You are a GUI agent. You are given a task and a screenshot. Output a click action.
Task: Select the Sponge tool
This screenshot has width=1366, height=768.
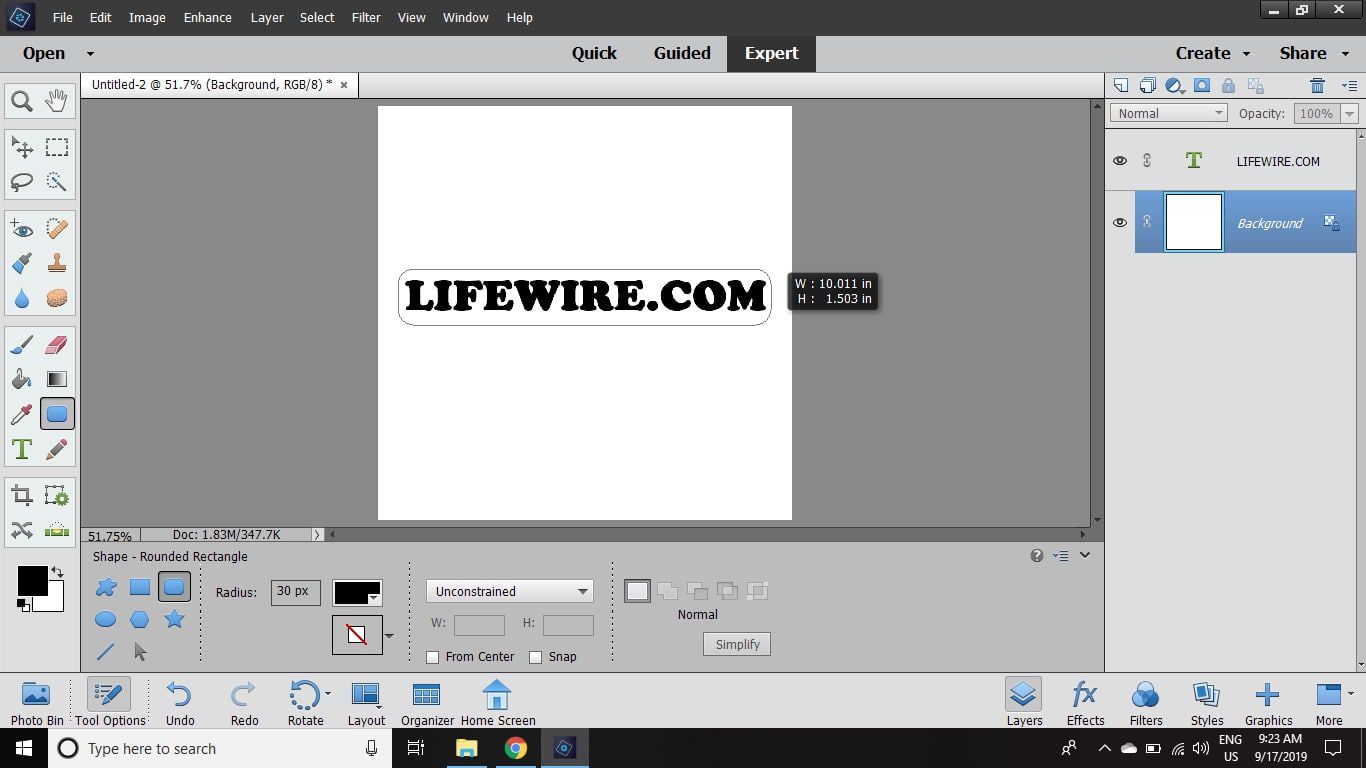point(57,298)
